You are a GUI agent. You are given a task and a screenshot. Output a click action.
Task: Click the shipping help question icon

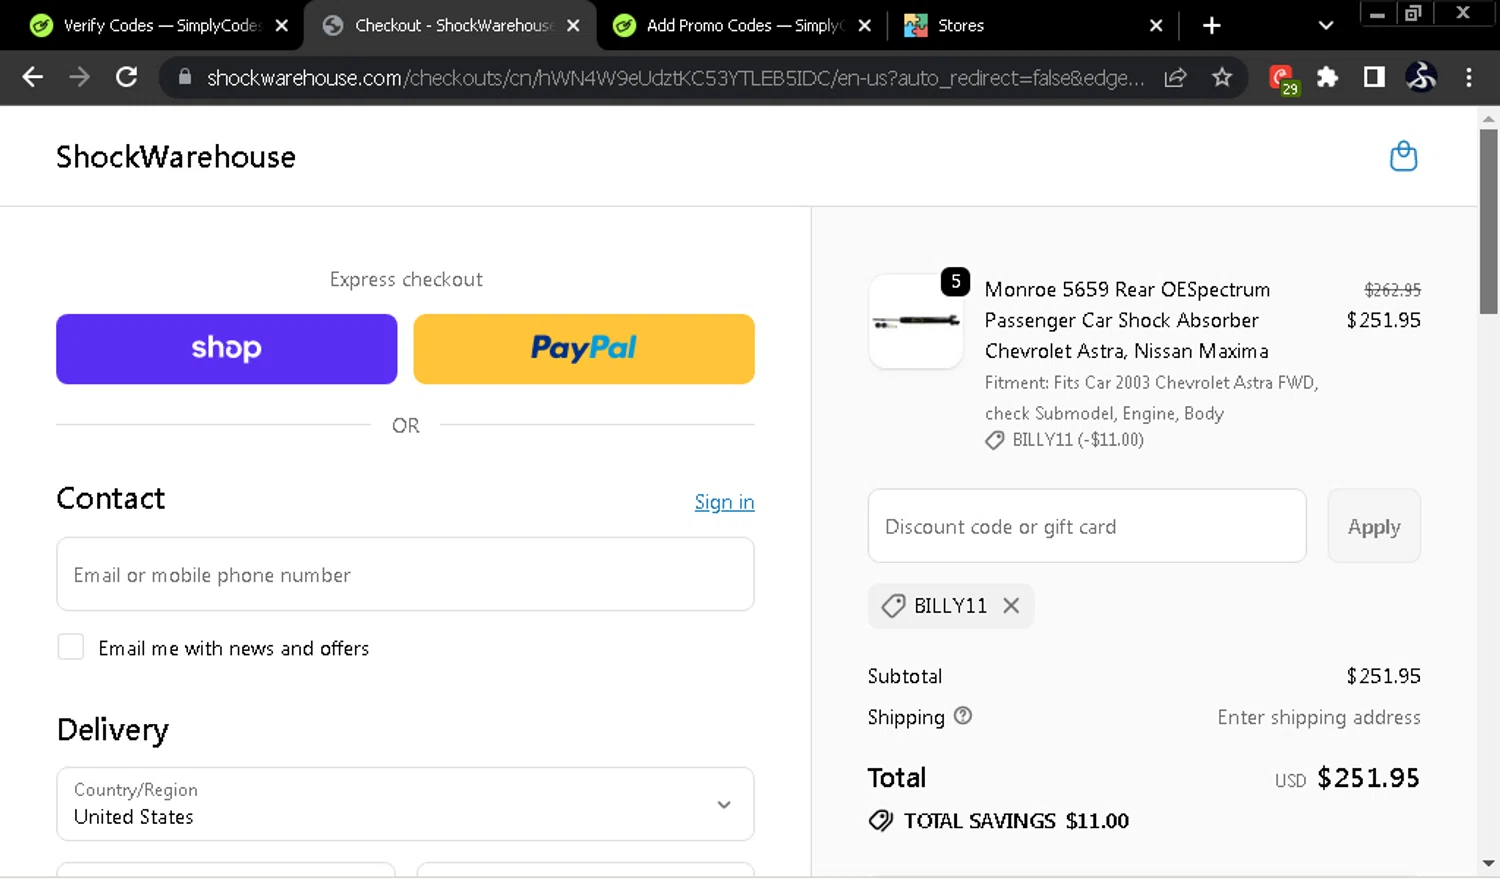962,716
